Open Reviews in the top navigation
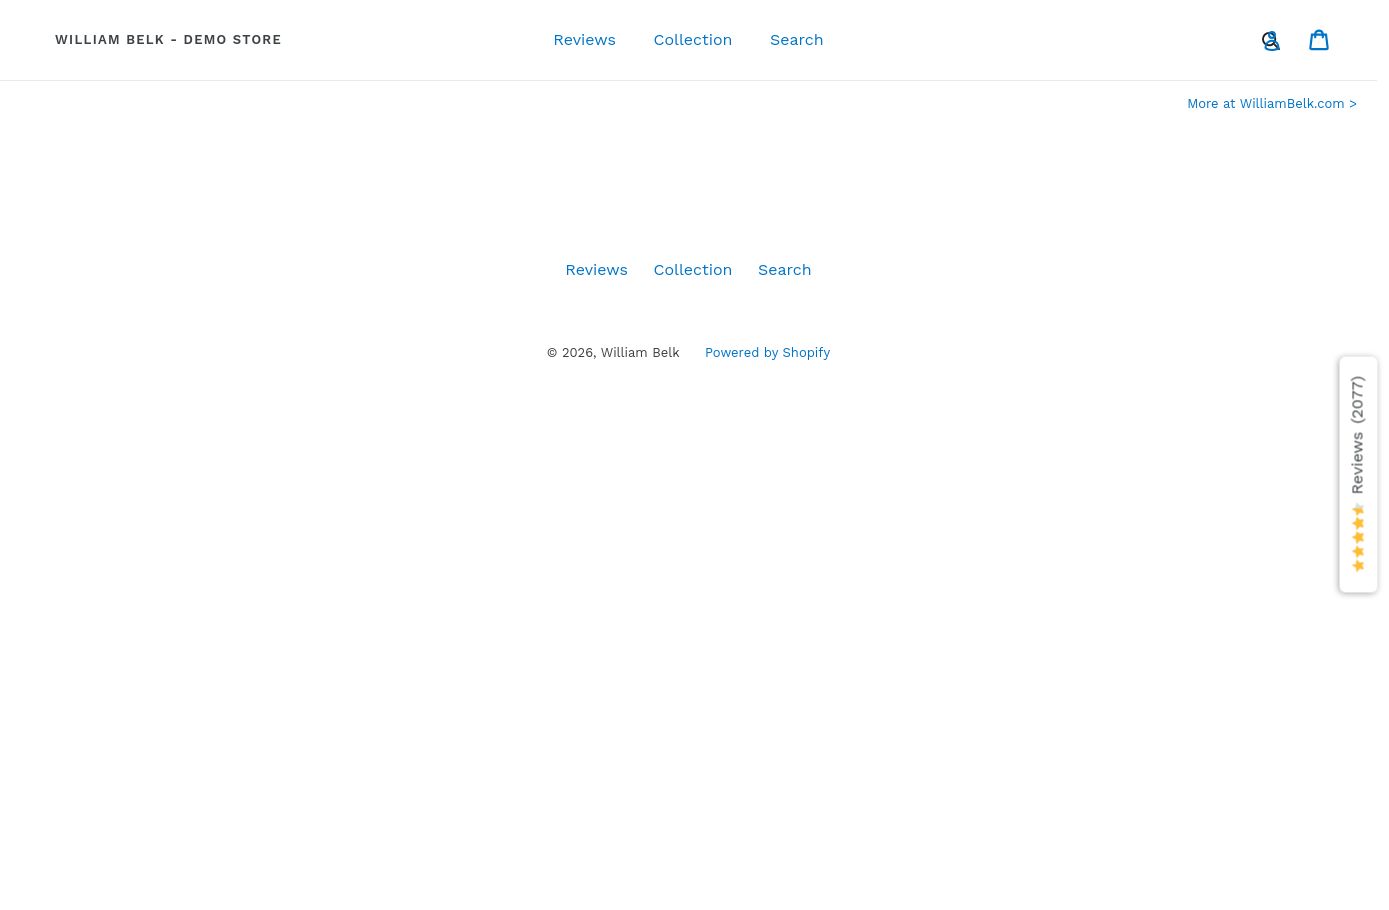1389x910 pixels. [584, 40]
